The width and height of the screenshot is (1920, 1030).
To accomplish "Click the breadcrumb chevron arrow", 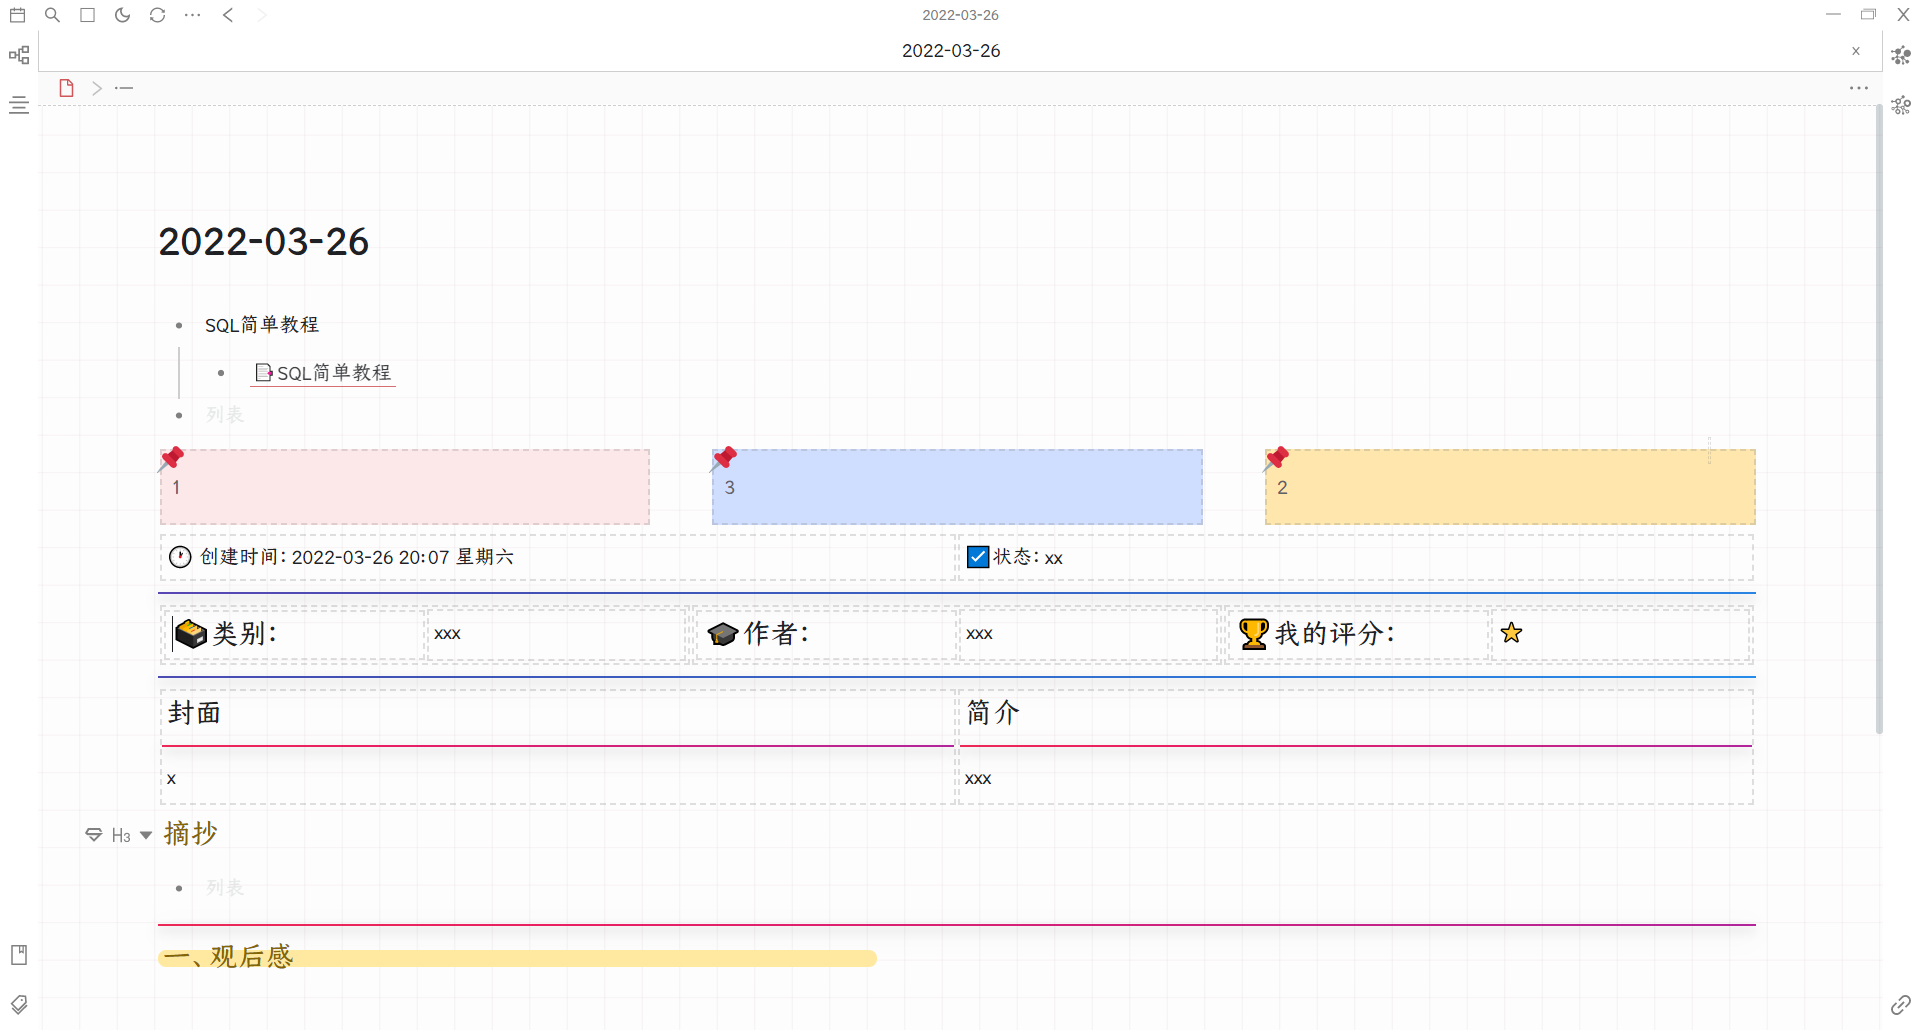I will (97, 88).
